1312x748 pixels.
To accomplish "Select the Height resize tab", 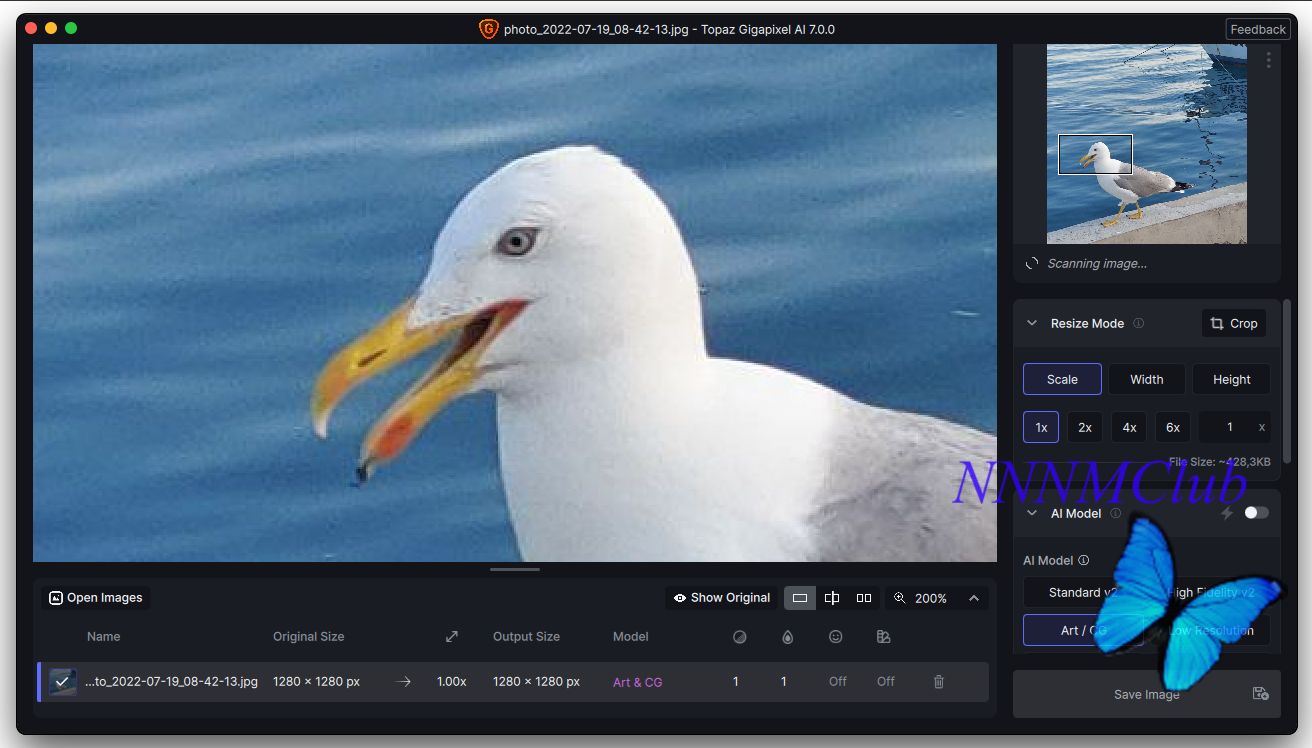I will (x=1232, y=379).
